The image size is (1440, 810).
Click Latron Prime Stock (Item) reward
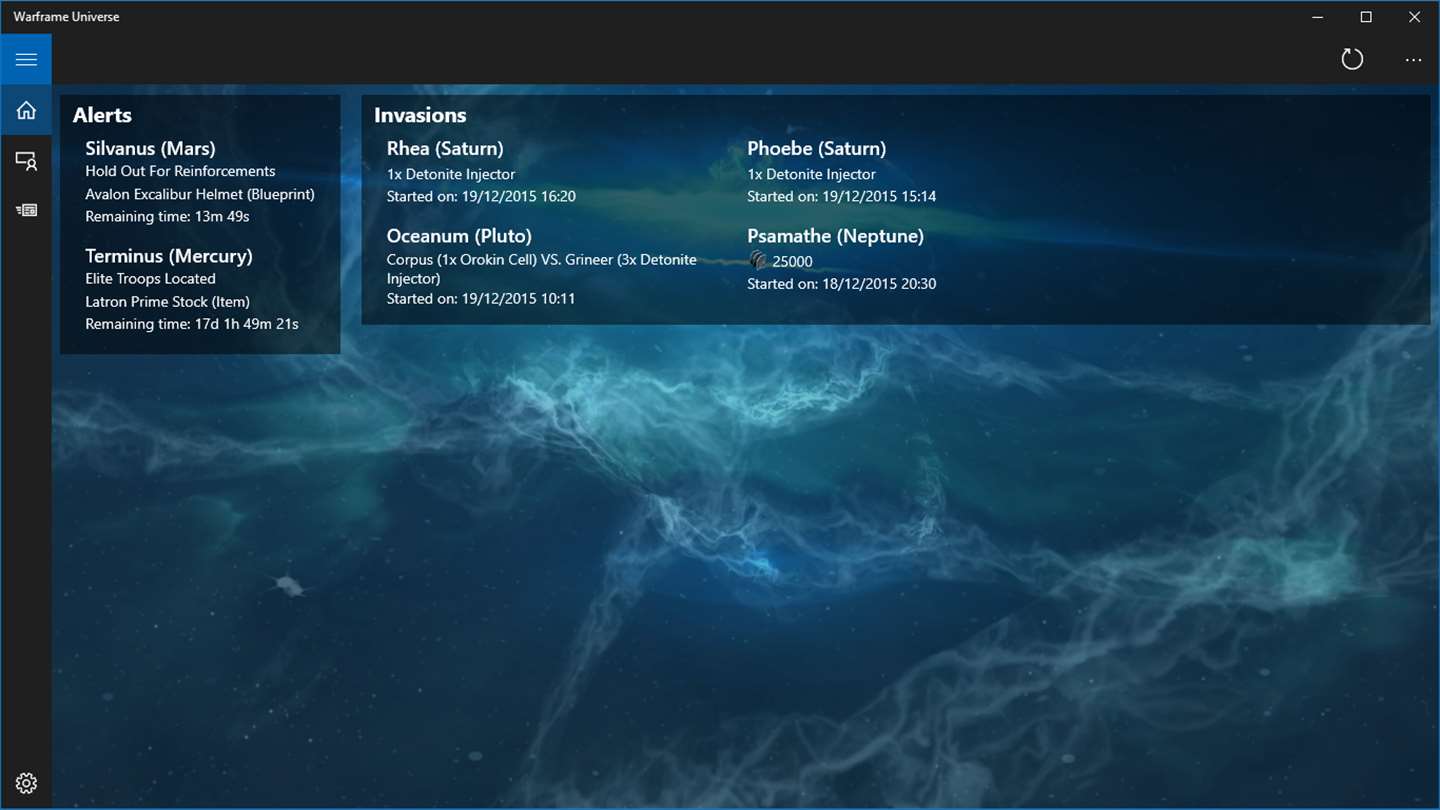pyautogui.click(x=167, y=301)
